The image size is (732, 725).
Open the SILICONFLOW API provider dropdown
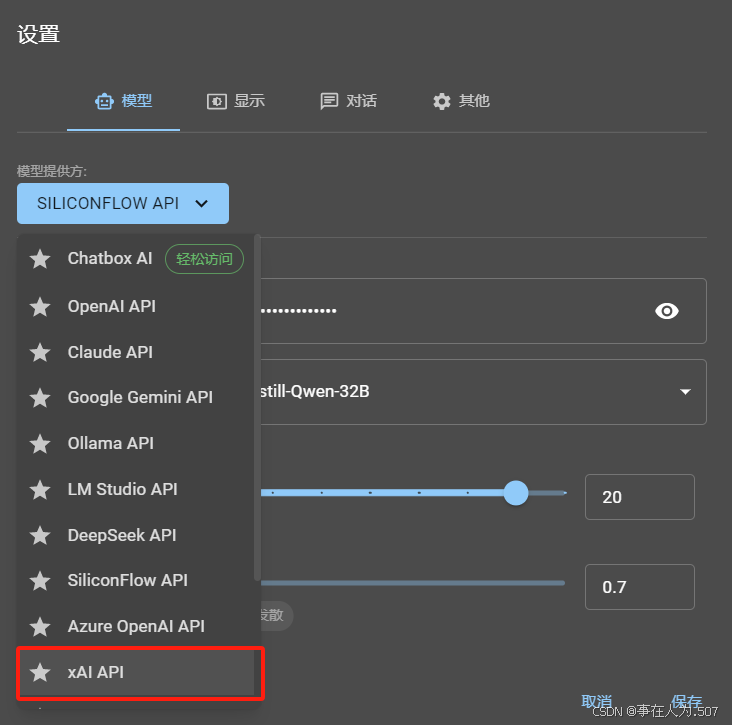coord(123,204)
